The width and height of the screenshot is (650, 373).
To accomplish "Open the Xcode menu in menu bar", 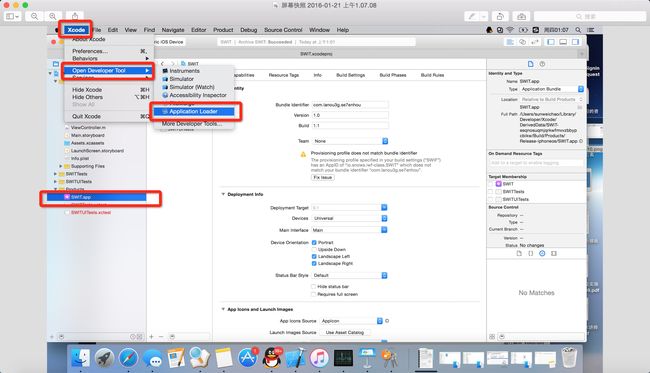I will (76, 30).
